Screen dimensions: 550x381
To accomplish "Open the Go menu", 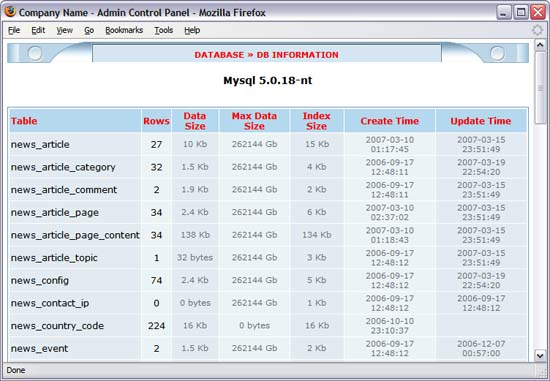I will click(x=89, y=31).
